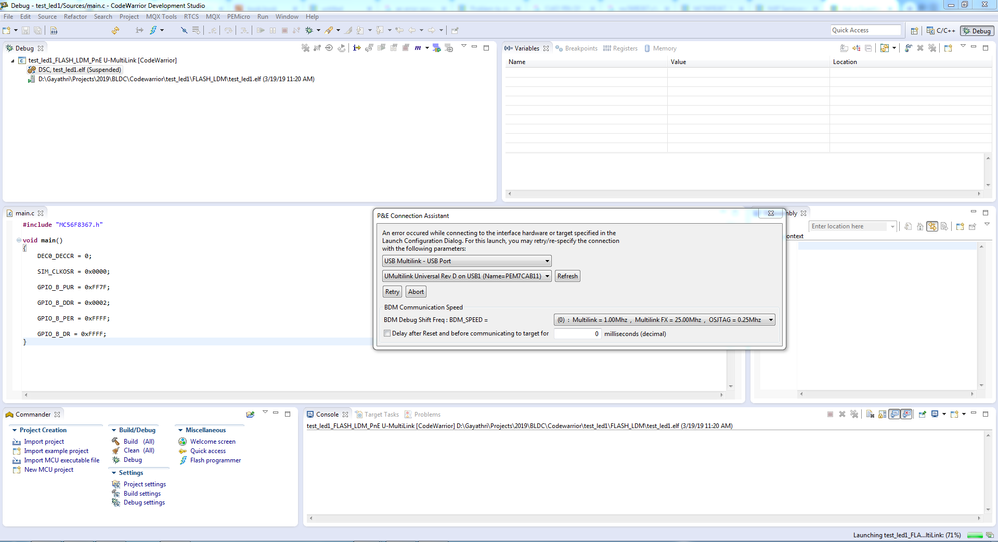This screenshot has width=998, height=542.
Task: Click the Flash programmer lightning icon in toolbar
Action: coord(153,31)
